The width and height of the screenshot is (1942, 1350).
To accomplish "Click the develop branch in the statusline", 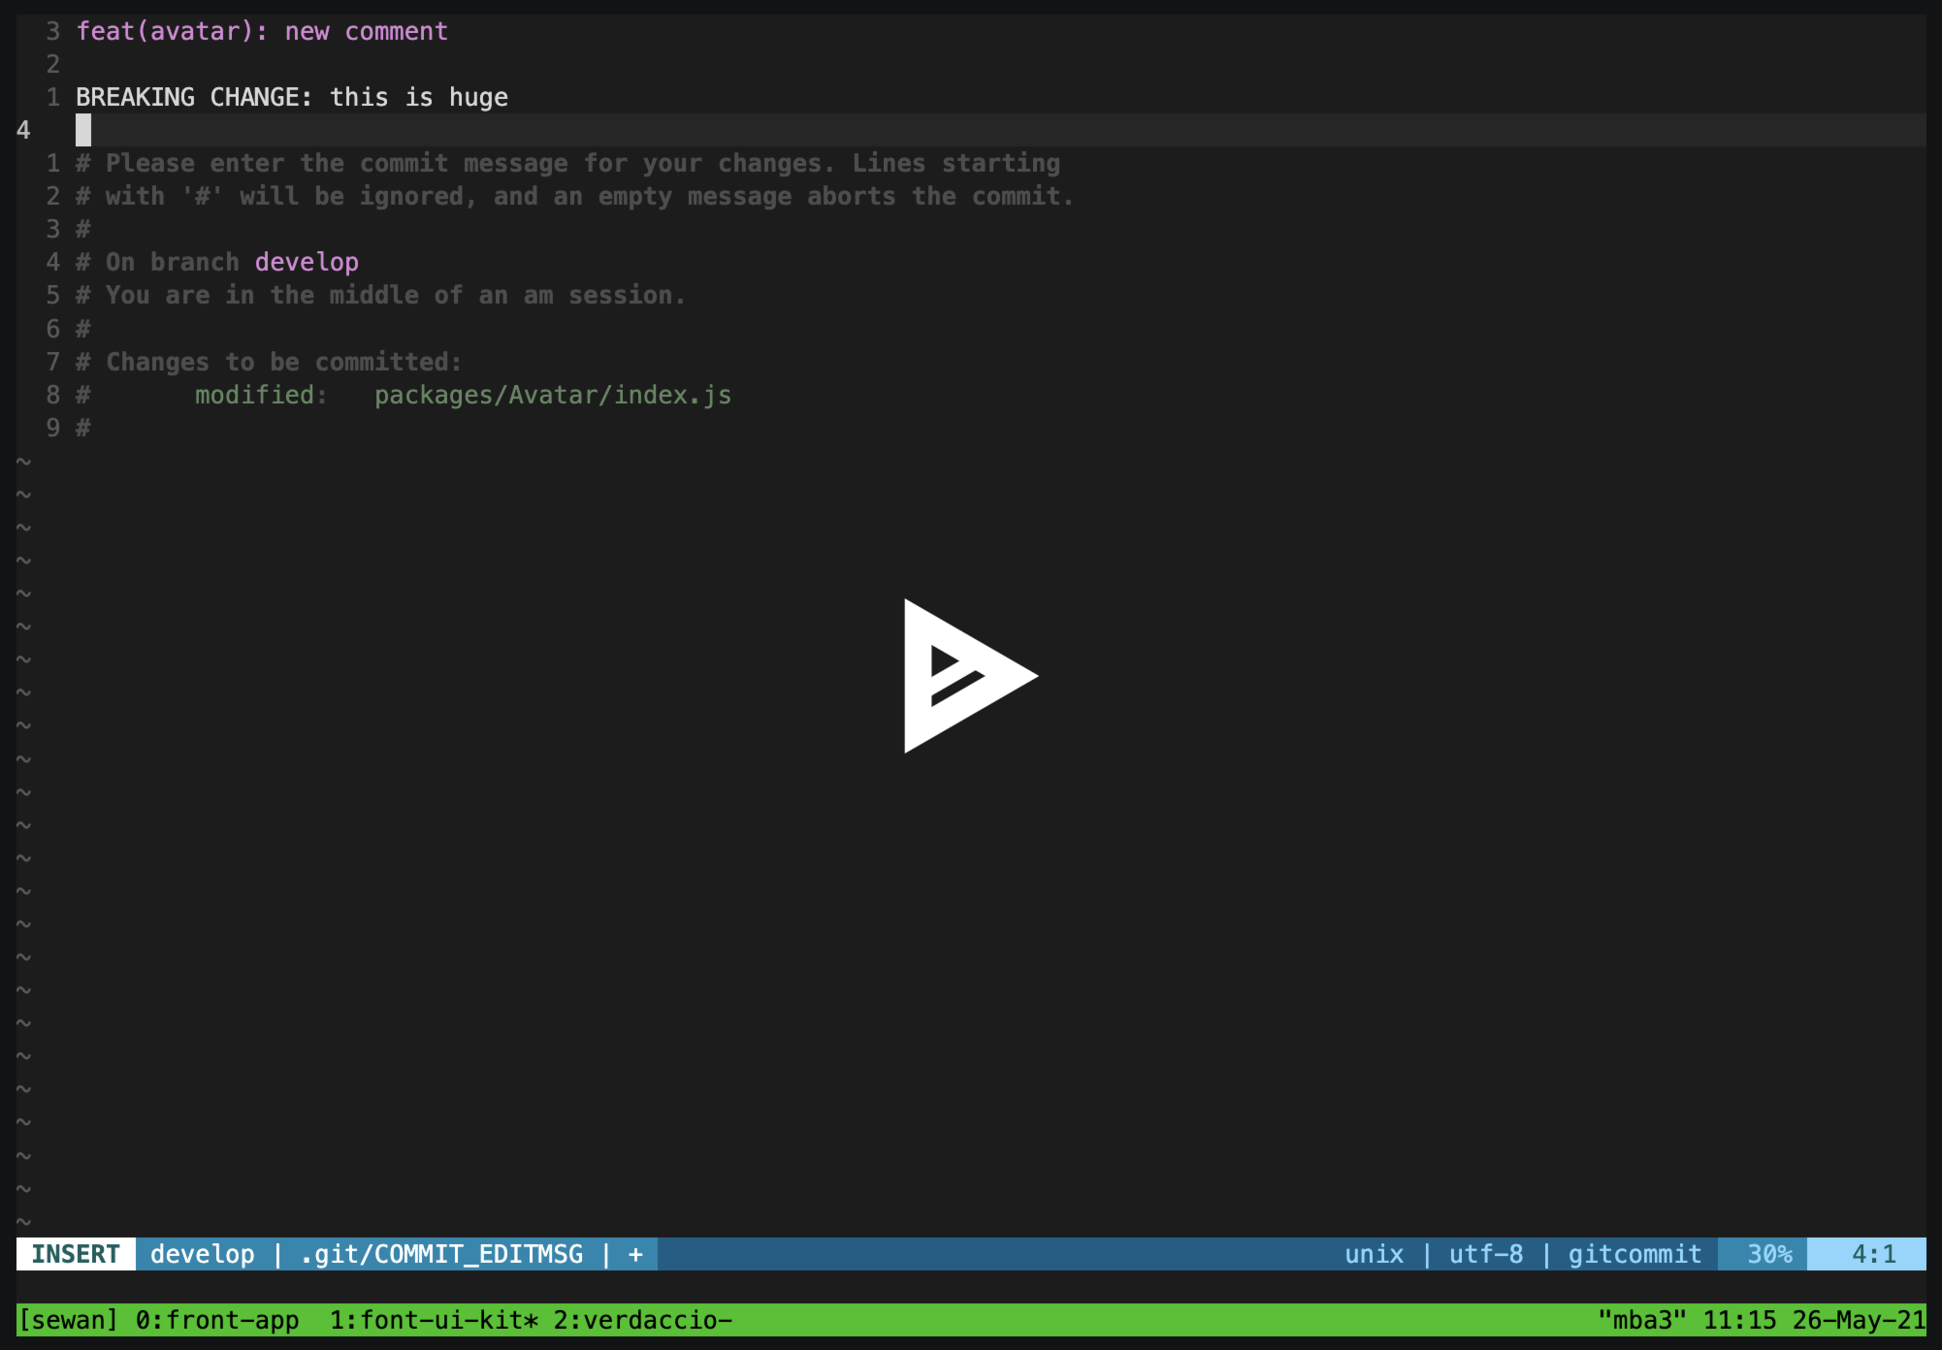I will tap(202, 1254).
